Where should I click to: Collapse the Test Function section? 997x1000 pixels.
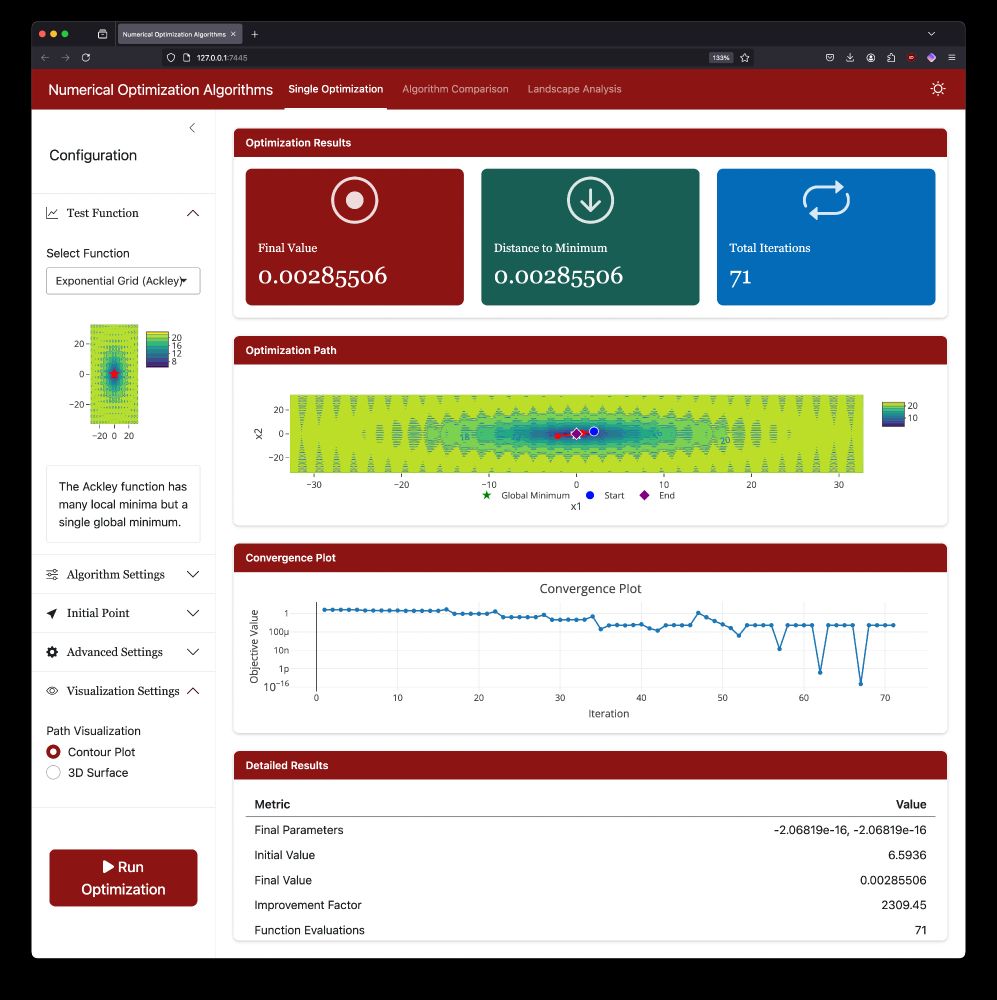pos(123,213)
